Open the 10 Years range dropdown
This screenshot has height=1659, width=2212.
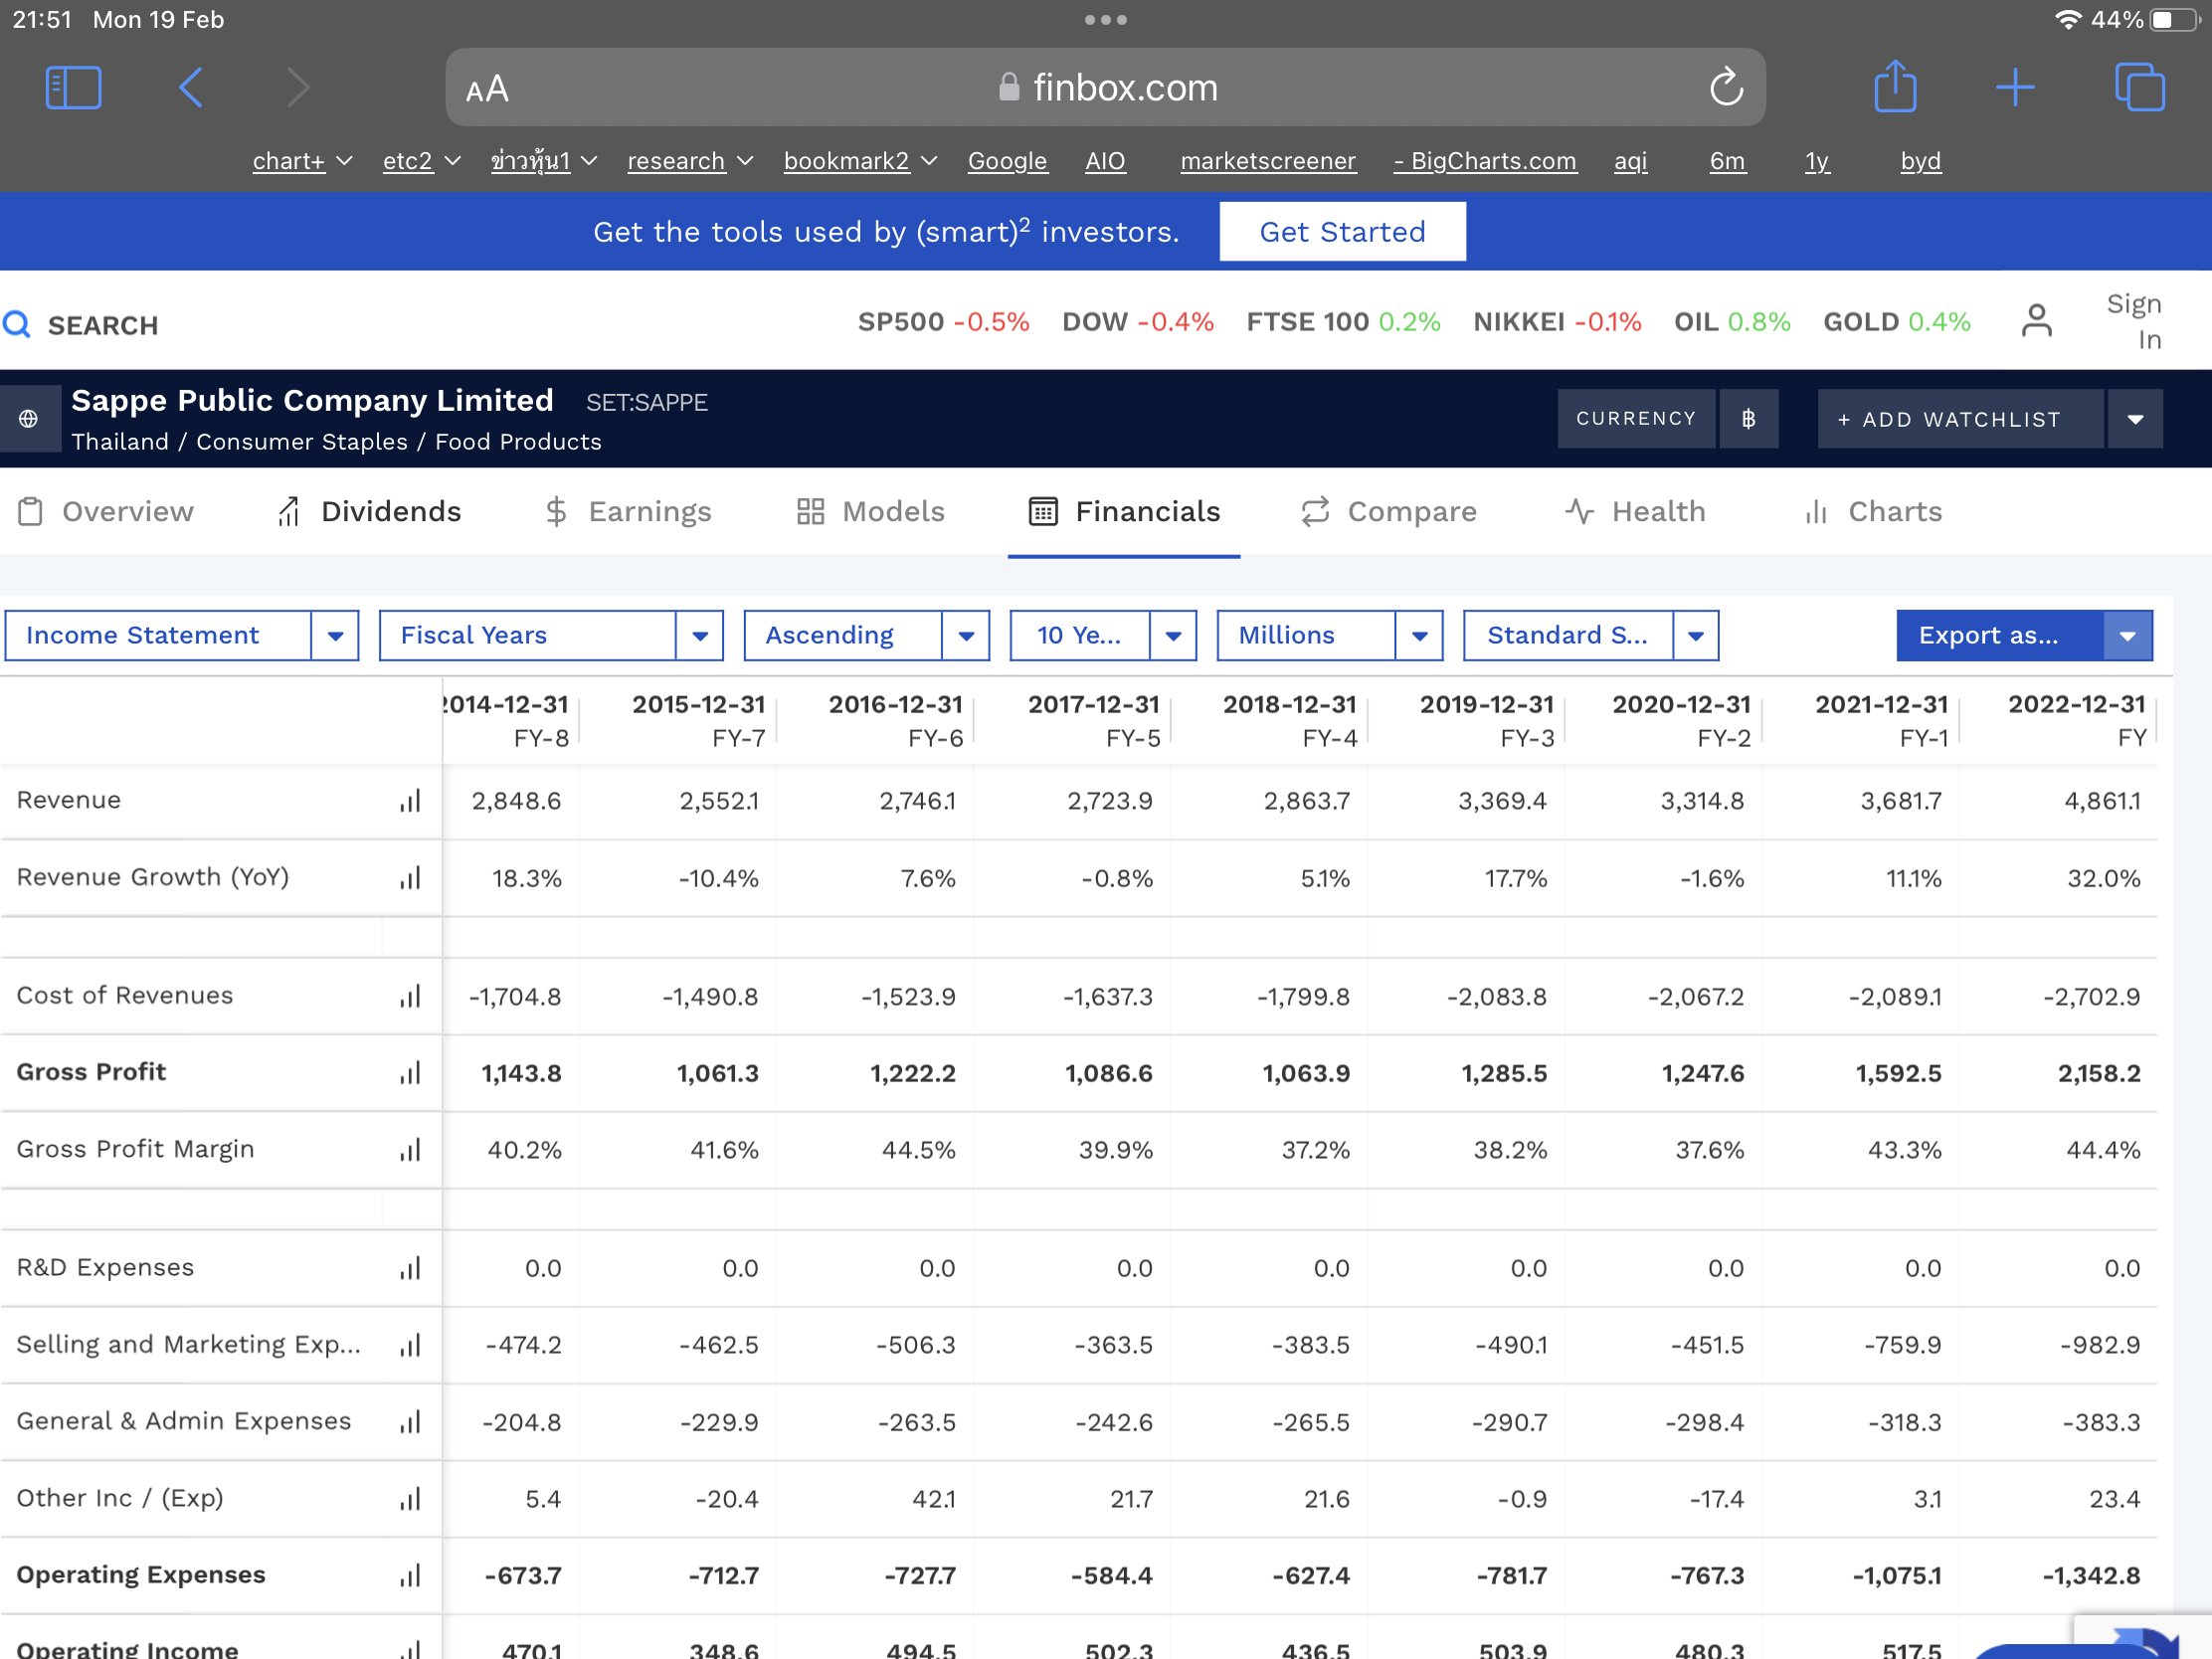click(x=1173, y=636)
